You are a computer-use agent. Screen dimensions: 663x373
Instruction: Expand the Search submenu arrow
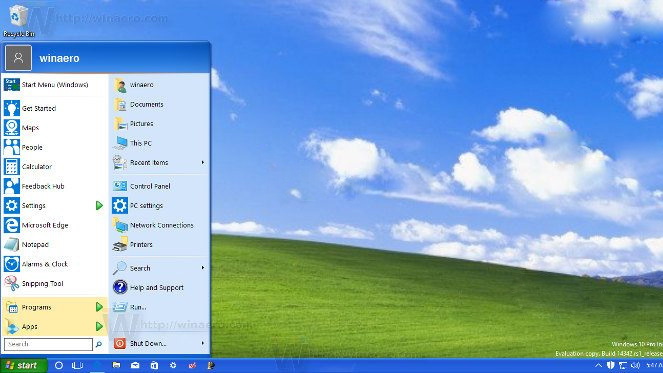[203, 268]
